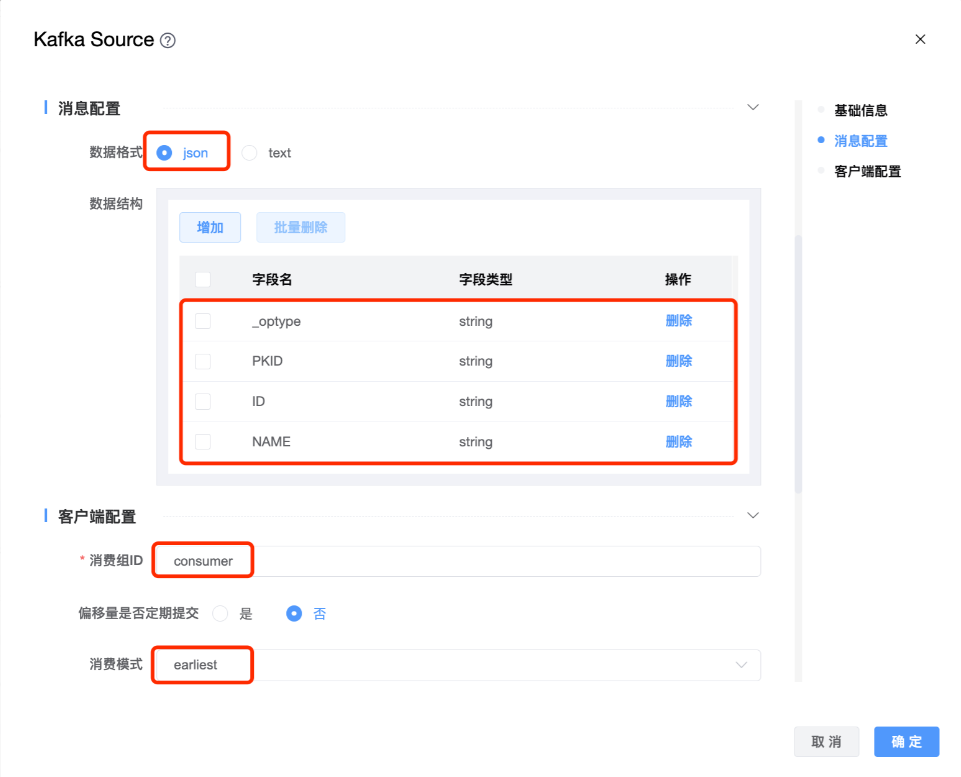Select the text data format radio

250,153
